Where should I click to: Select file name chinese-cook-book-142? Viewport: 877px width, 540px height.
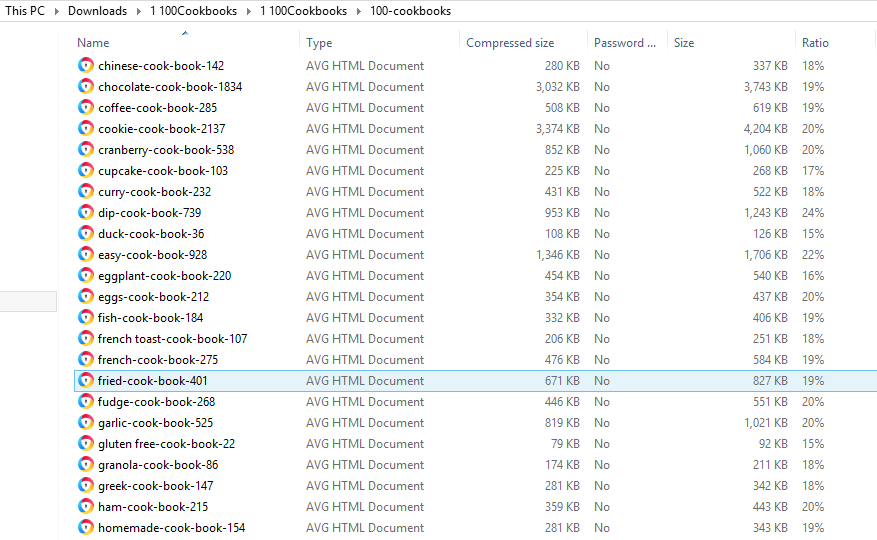pos(161,66)
